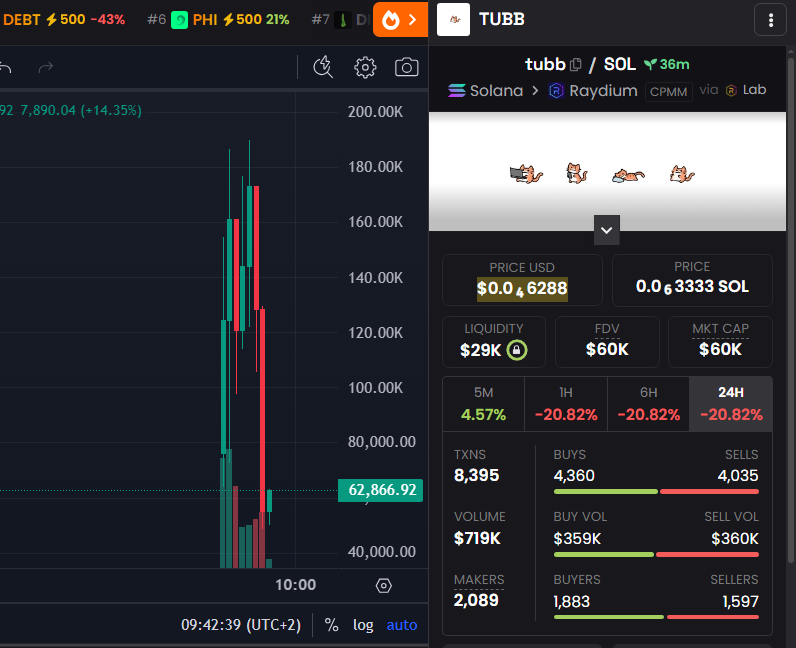Click the PHI token green logo icon
This screenshot has height=648, width=796.
point(179,20)
